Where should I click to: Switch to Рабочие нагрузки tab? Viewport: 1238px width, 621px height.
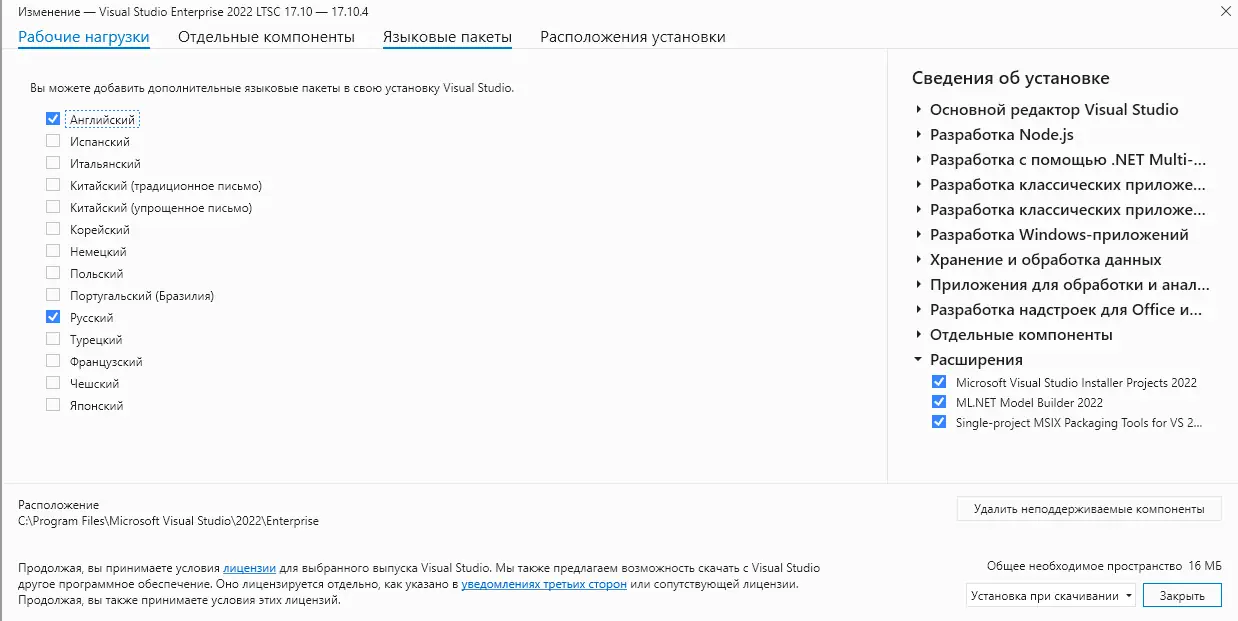click(84, 37)
